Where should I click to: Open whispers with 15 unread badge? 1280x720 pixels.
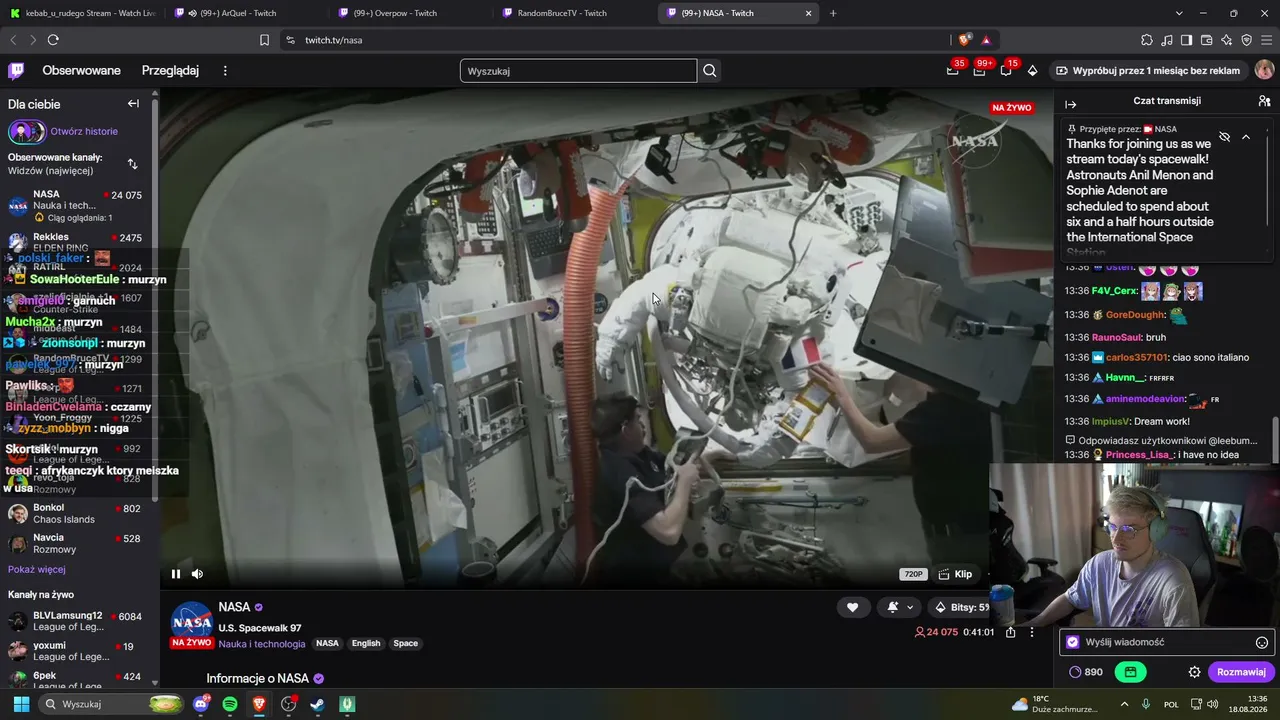[1006, 70]
